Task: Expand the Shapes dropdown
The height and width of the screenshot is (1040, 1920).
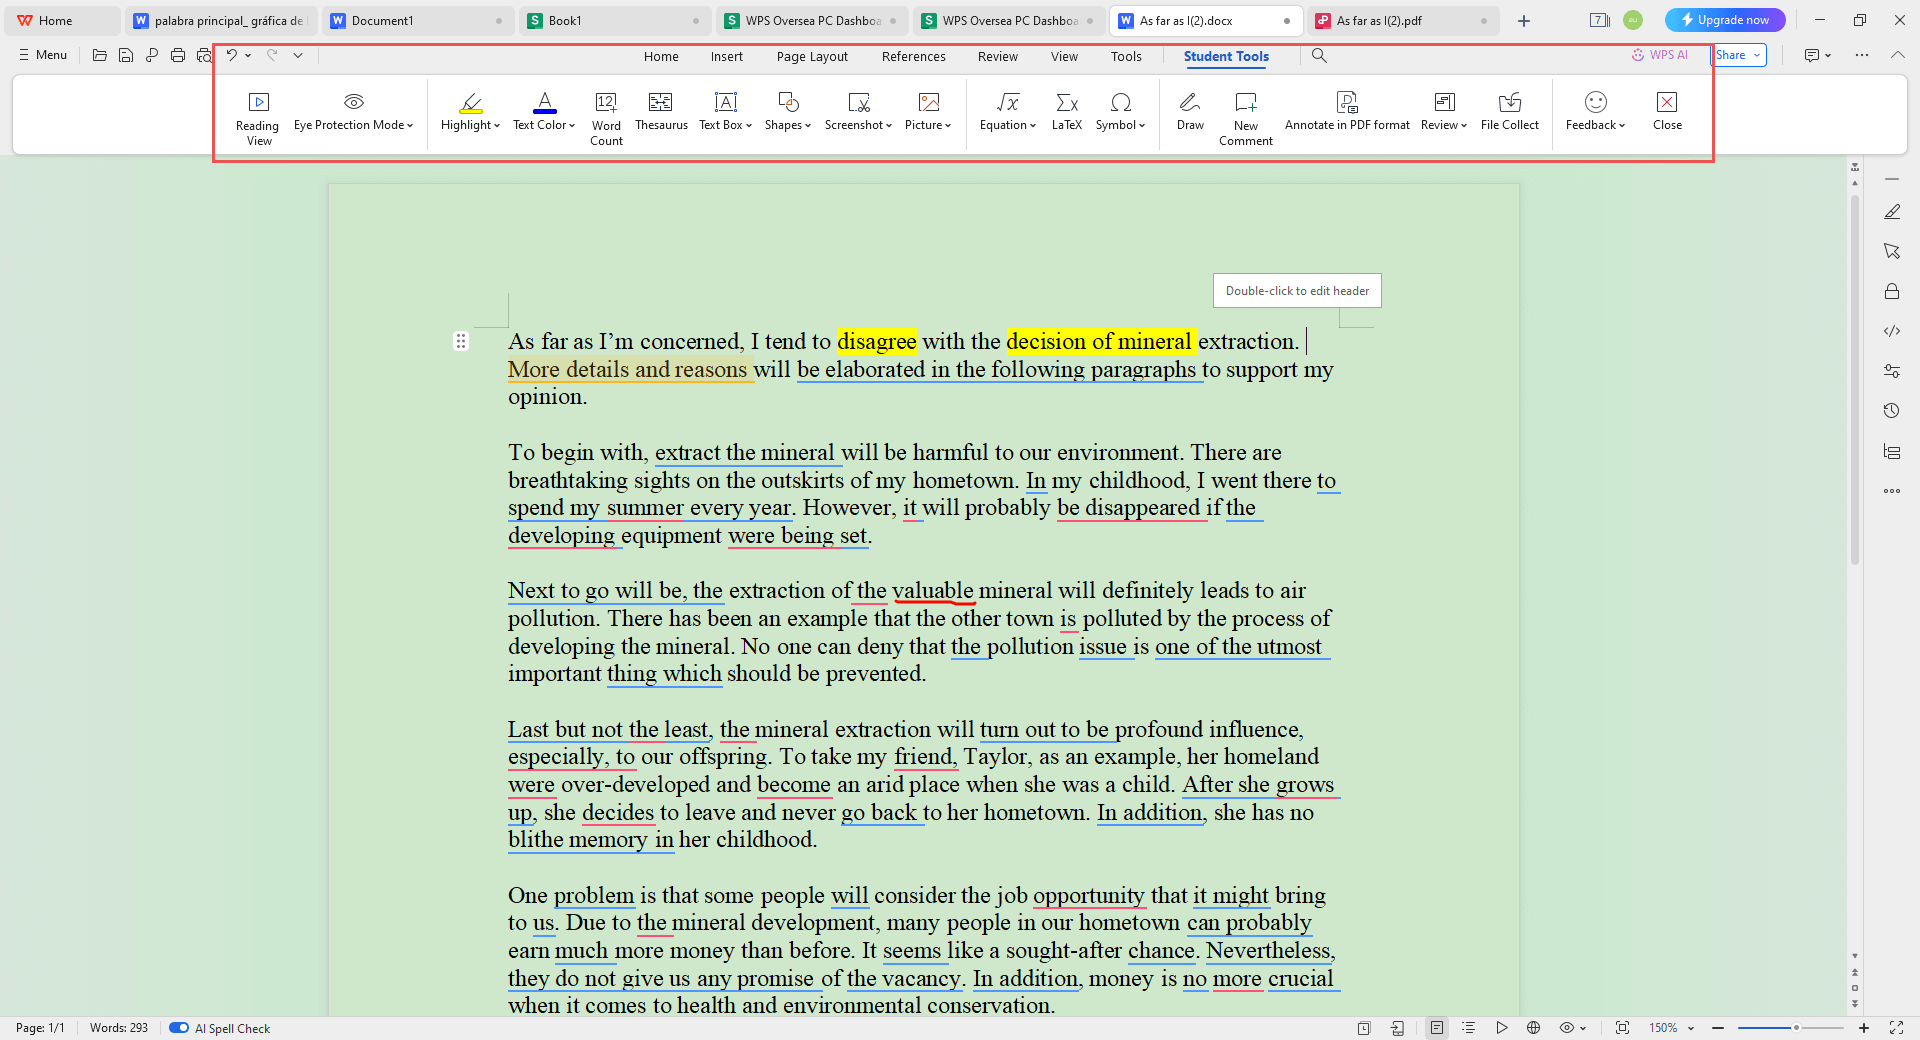Action: pyautogui.click(x=808, y=126)
